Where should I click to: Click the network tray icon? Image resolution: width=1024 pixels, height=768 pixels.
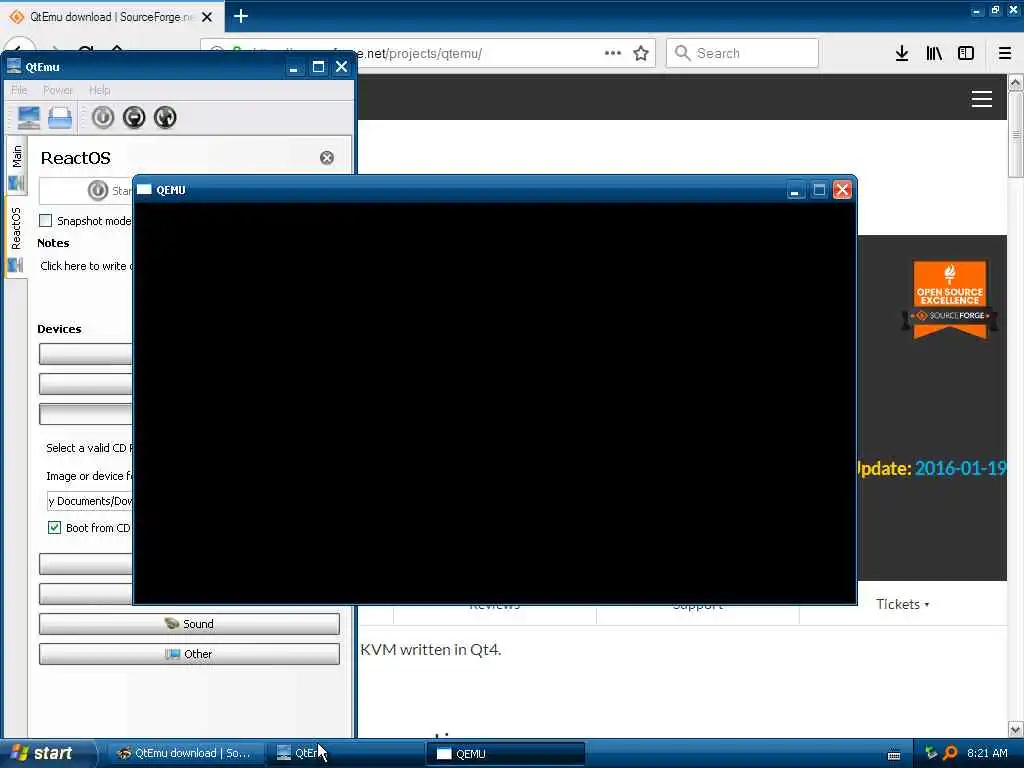coord(931,754)
